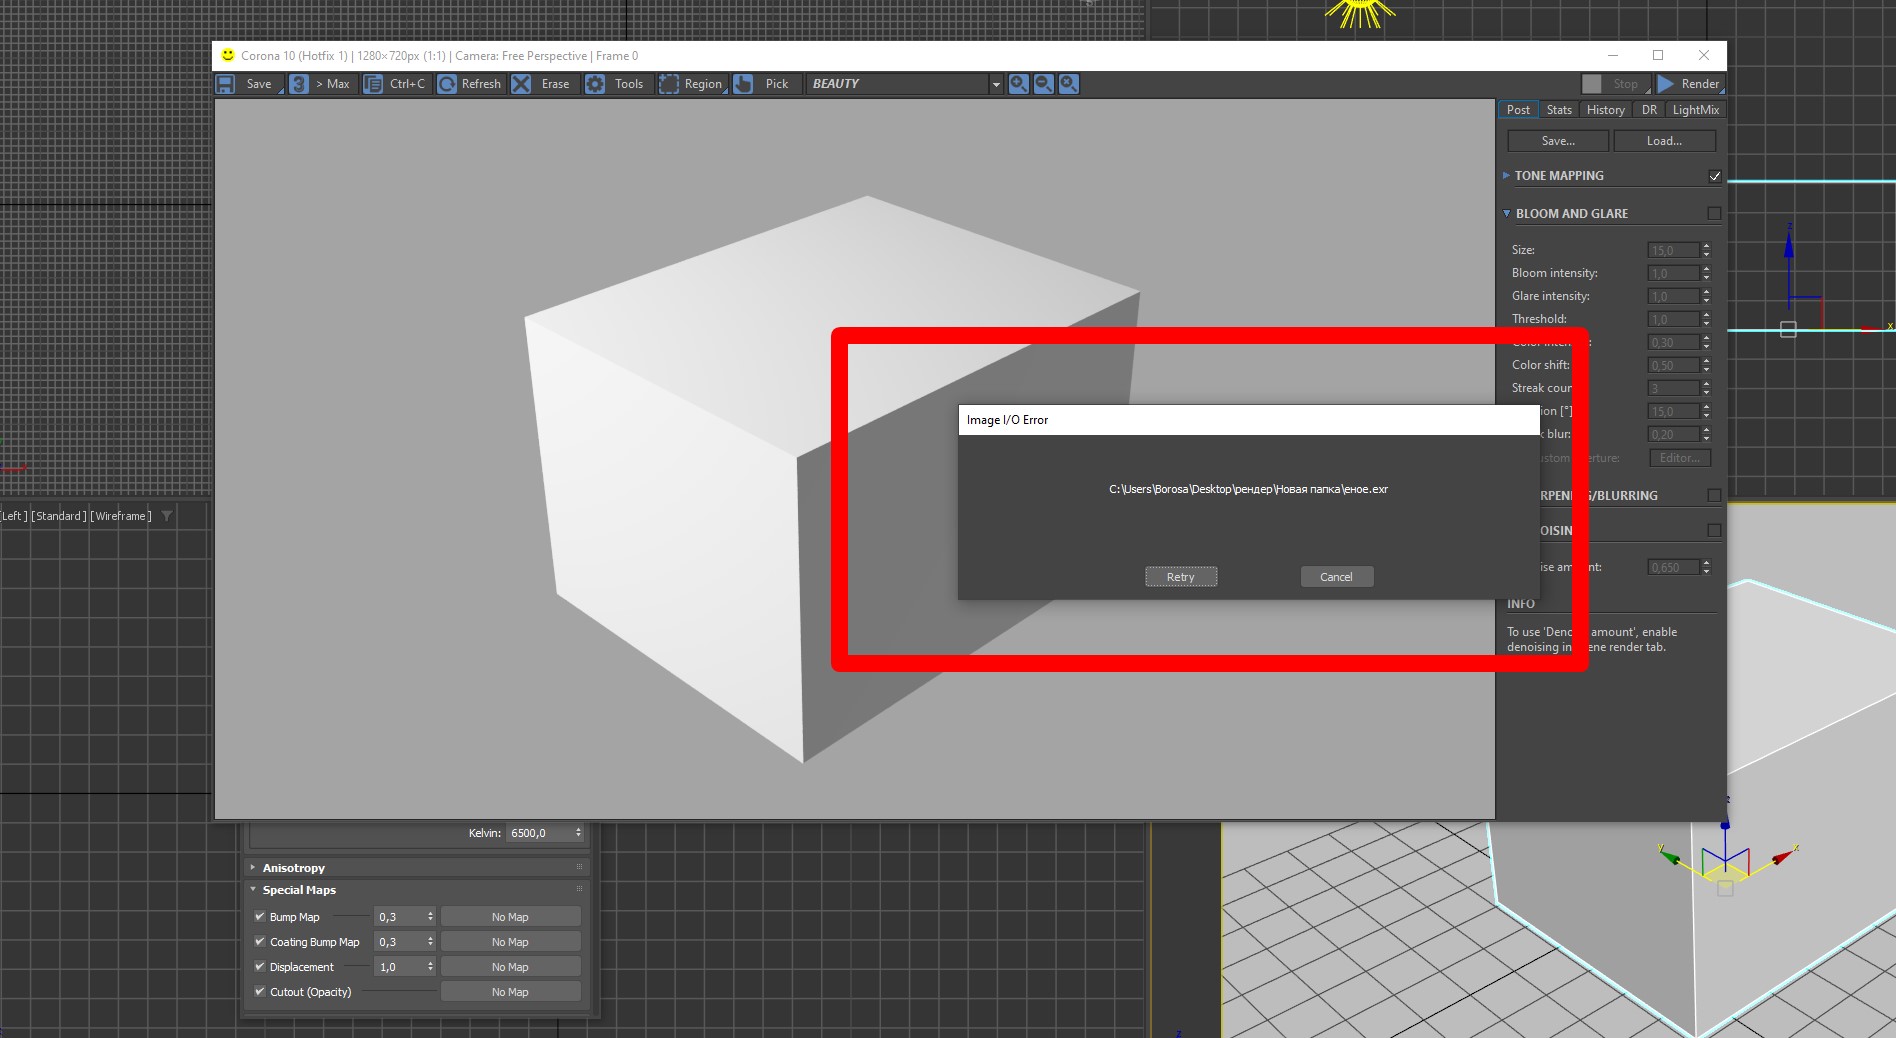The image size is (1896, 1038).
Task: Send render to Max icon
Action: 298,84
